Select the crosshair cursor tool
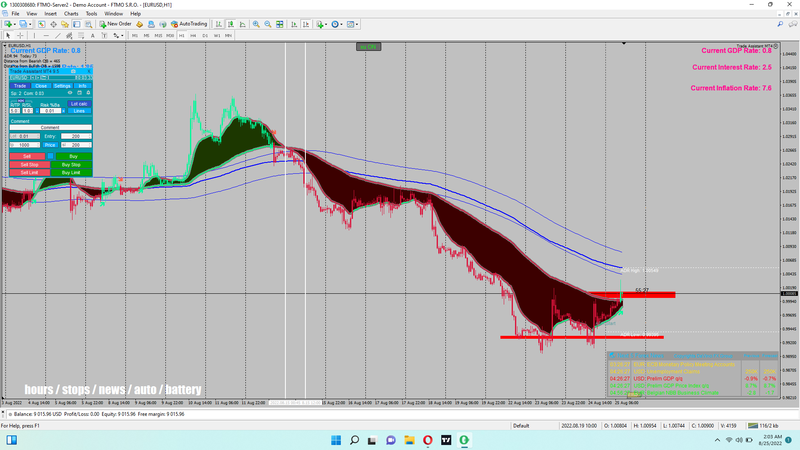 22,35
